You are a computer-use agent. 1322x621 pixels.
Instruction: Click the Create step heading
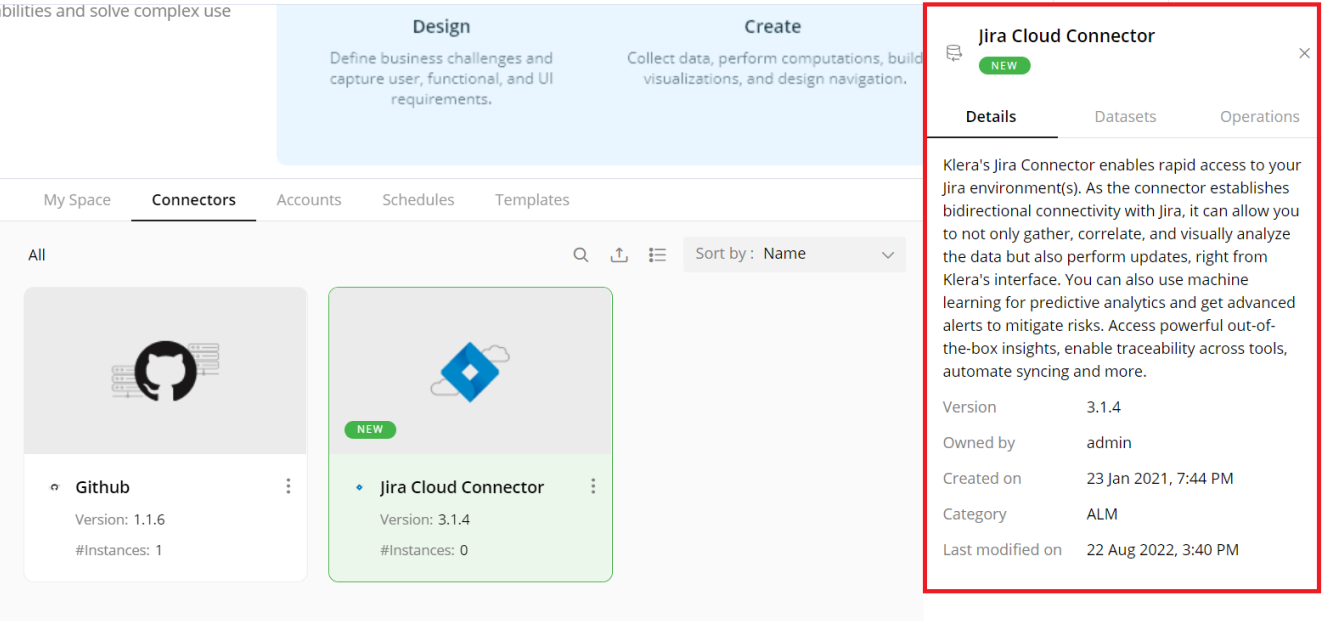(772, 27)
